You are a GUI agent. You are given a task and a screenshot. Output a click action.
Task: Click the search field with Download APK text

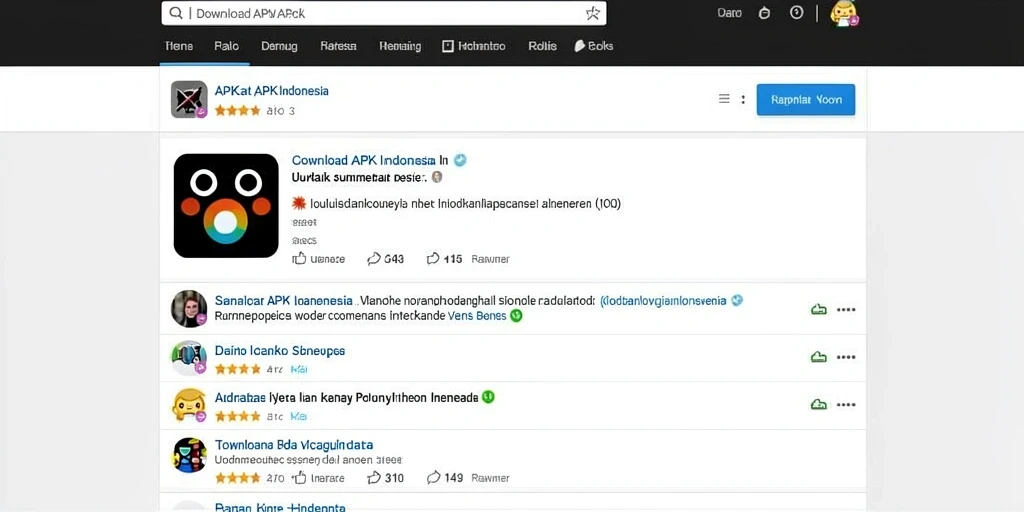tap(384, 13)
